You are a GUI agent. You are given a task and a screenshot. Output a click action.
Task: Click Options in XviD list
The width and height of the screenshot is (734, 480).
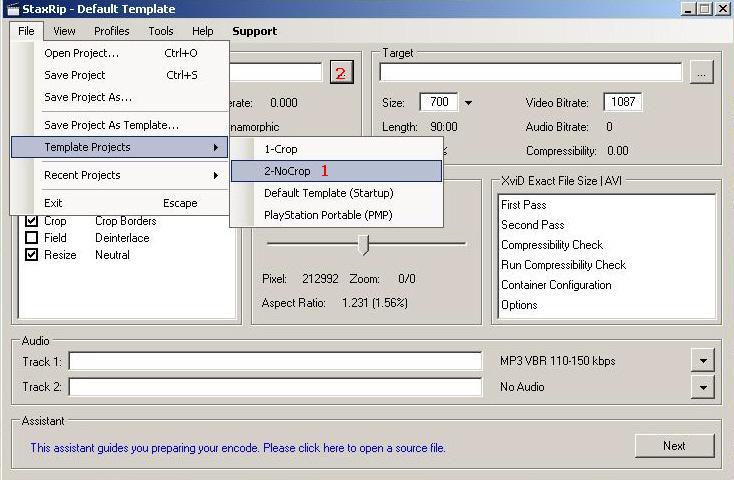(519, 305)
